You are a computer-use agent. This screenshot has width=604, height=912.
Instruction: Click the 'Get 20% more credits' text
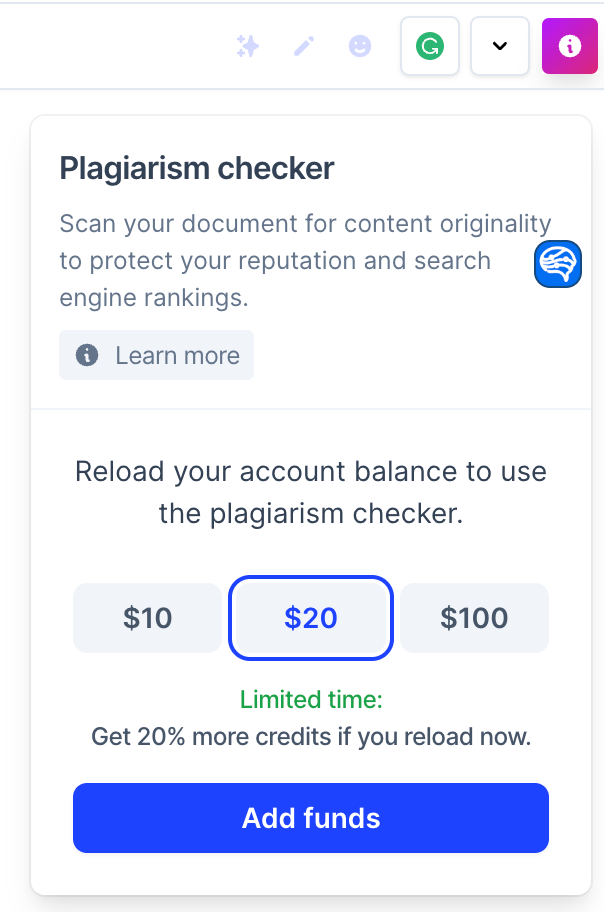(x=311, y=738)
